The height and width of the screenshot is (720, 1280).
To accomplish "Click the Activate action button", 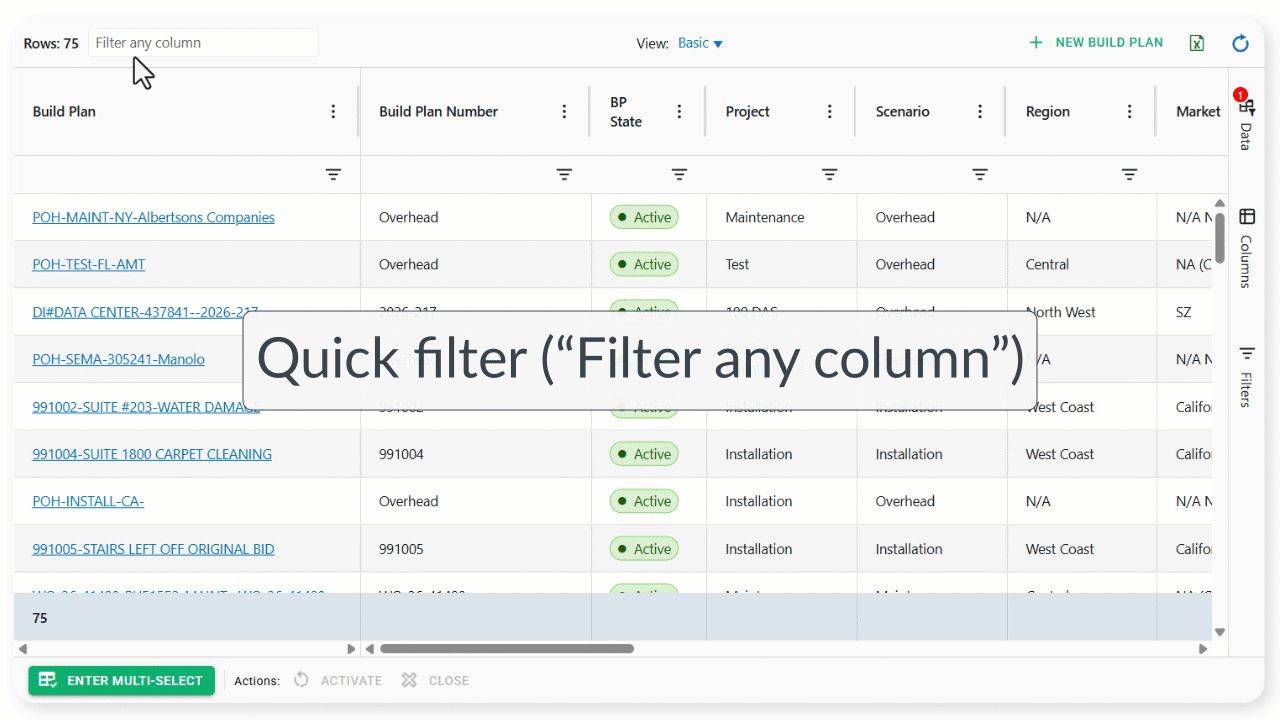I will coord(338,680).
